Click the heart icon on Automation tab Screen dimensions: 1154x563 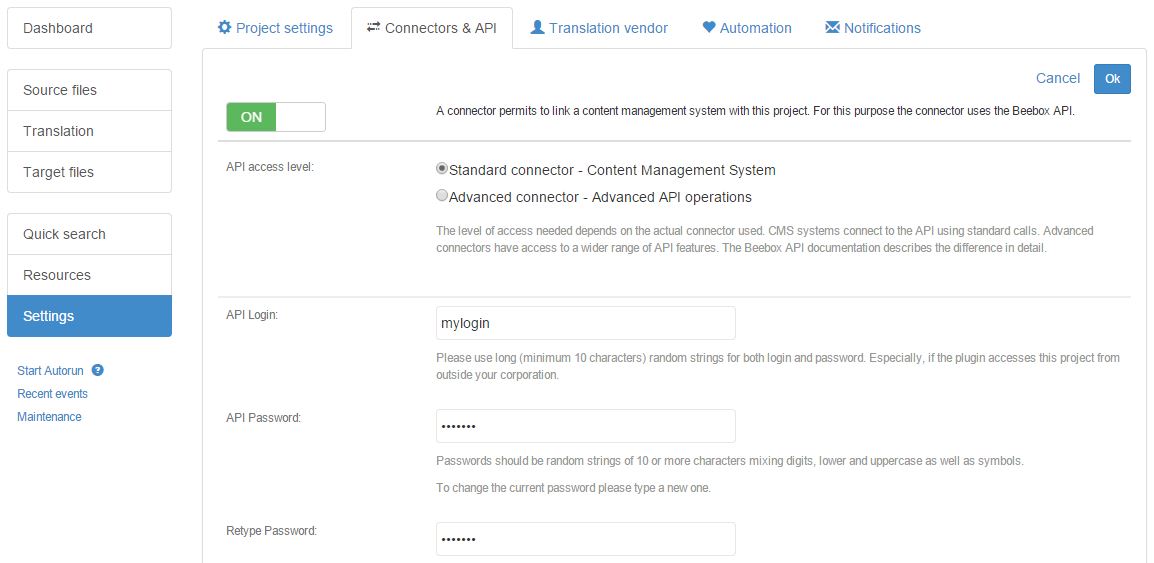click(x=709, y=28)
